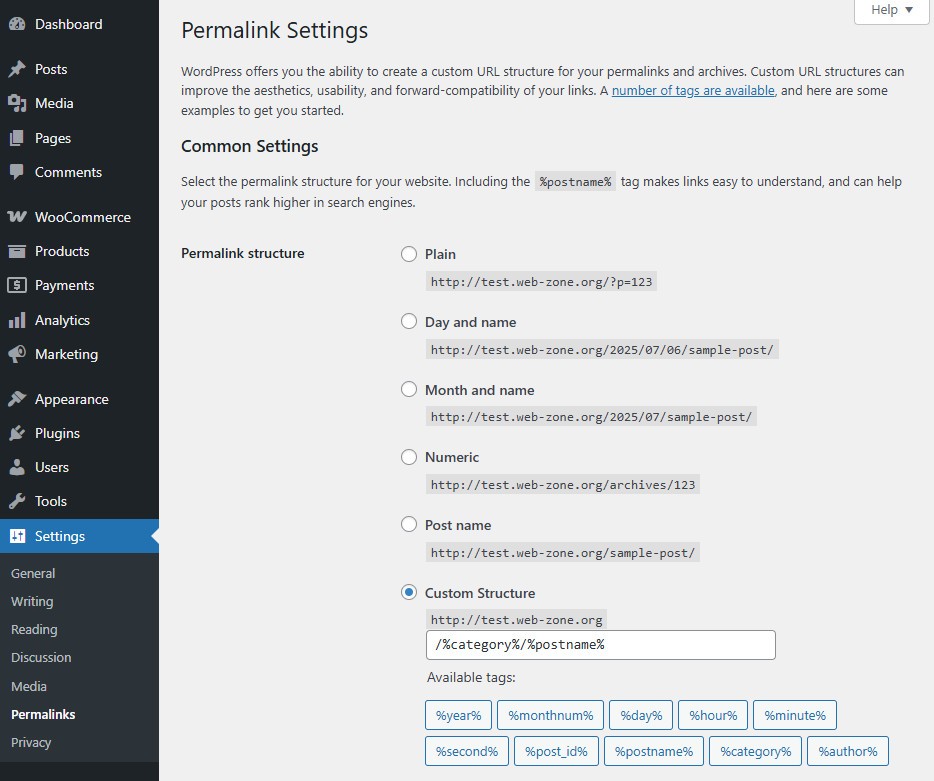Click the Marketing megaphone icon
Viewport: 934px width, 781px height.
[x=17, y=354]
